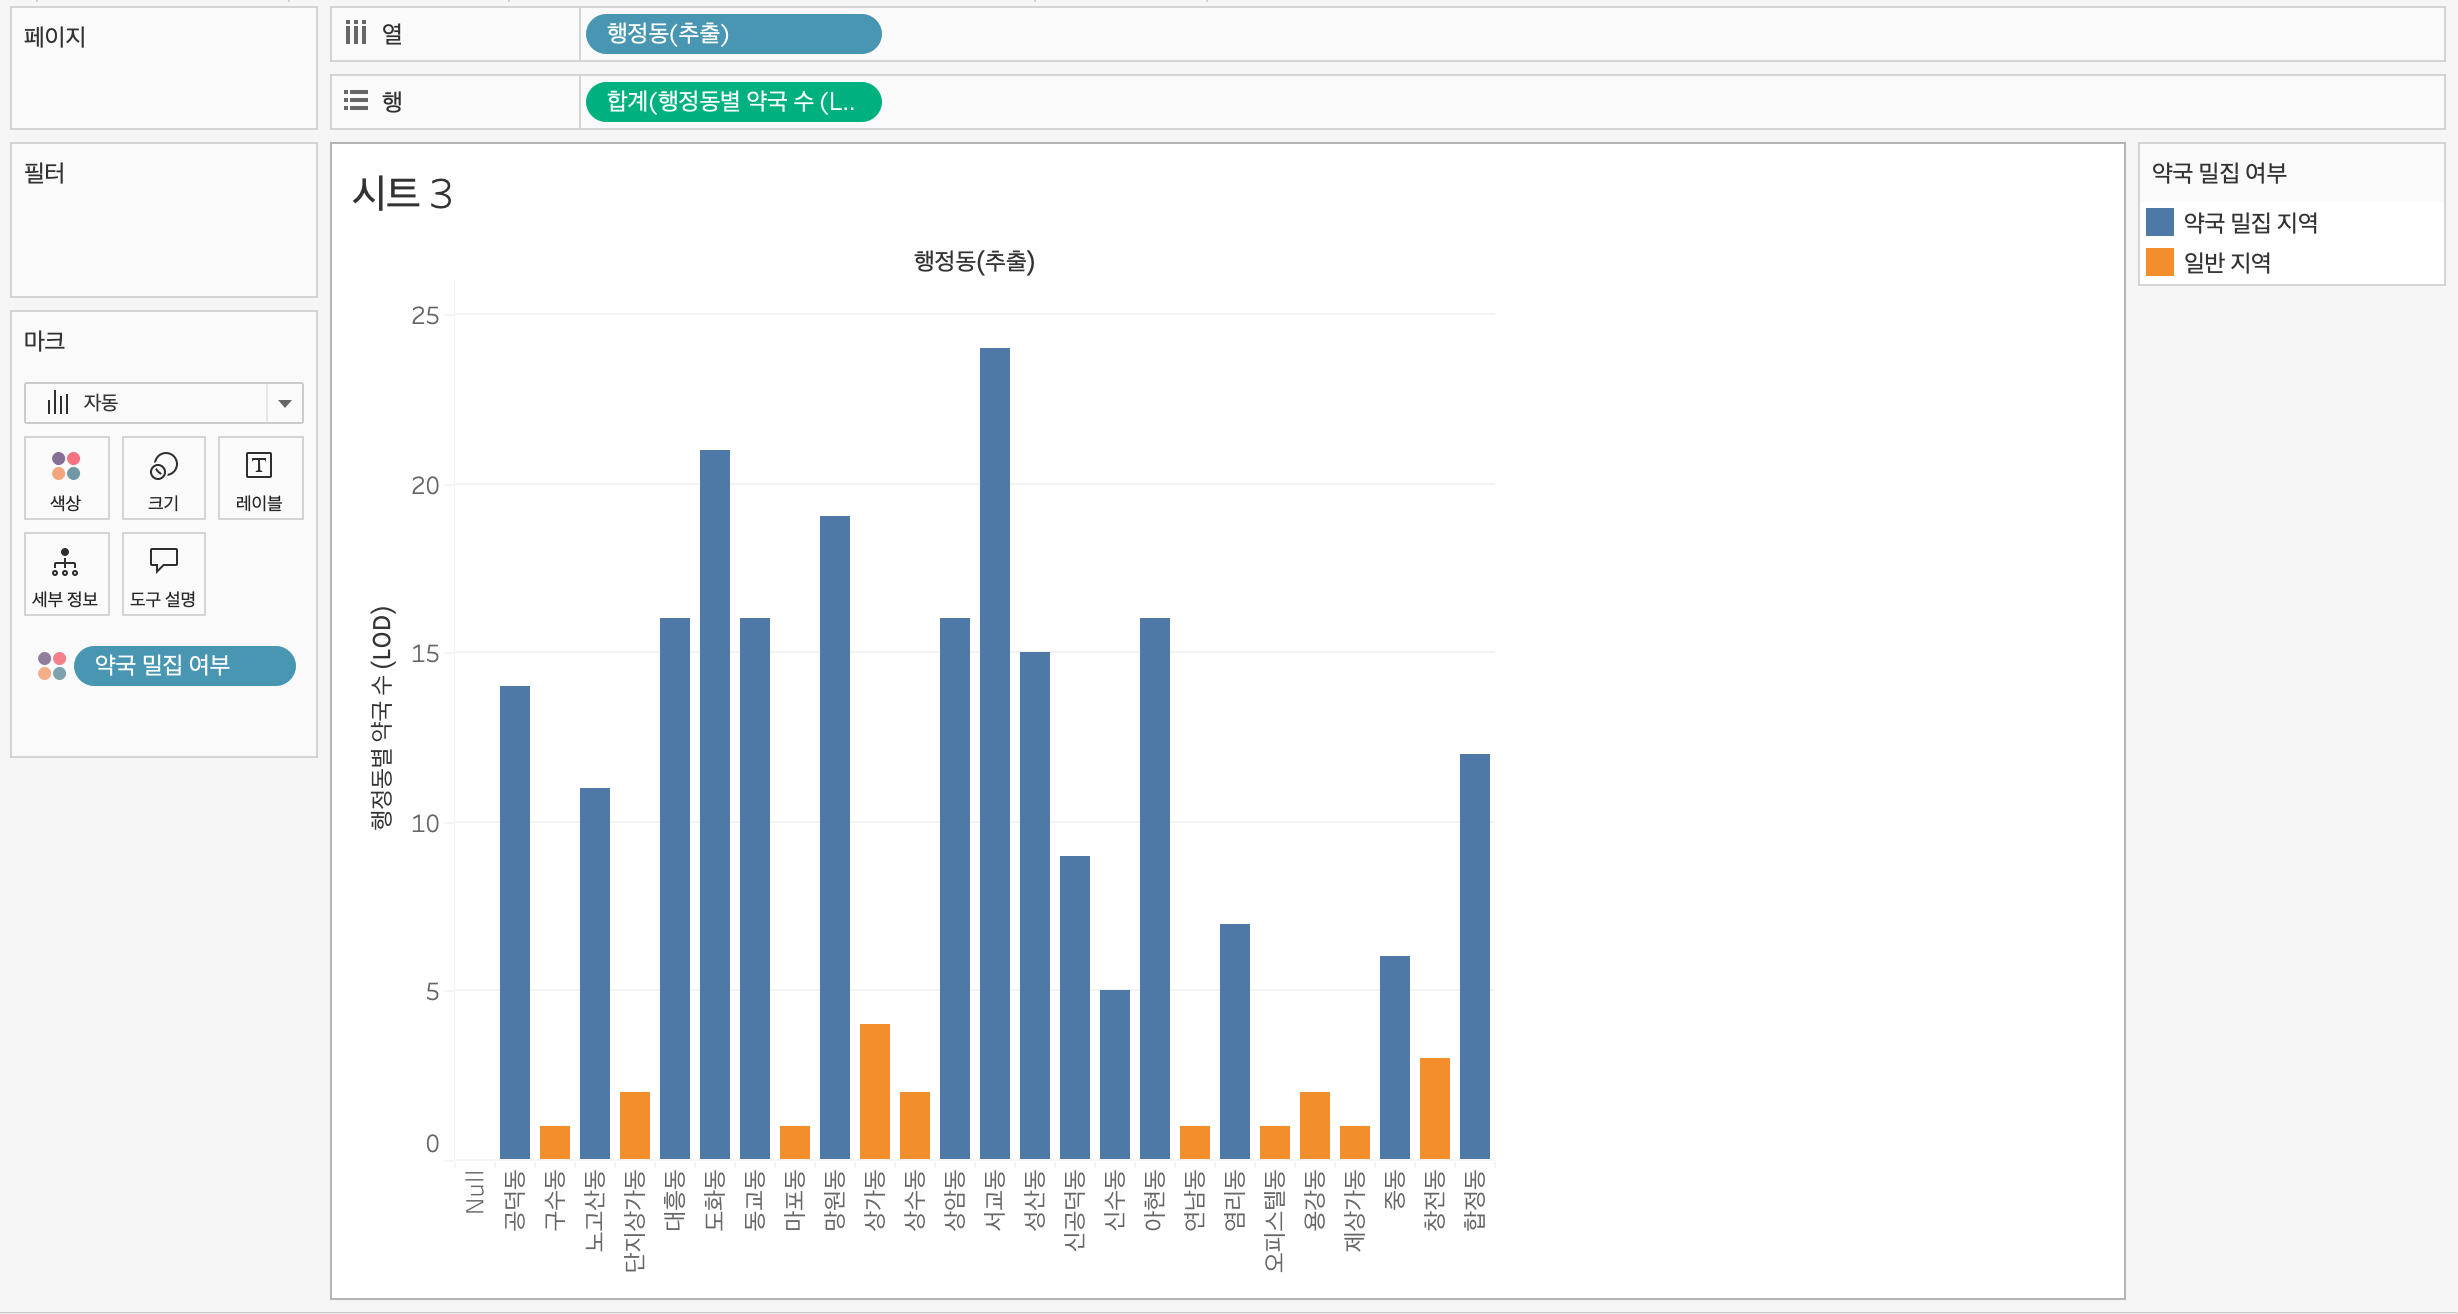Viewport: 2458px width, 1314px height.
Task: Open the 색상 (Color) marks card
Action: pos(66,478)
